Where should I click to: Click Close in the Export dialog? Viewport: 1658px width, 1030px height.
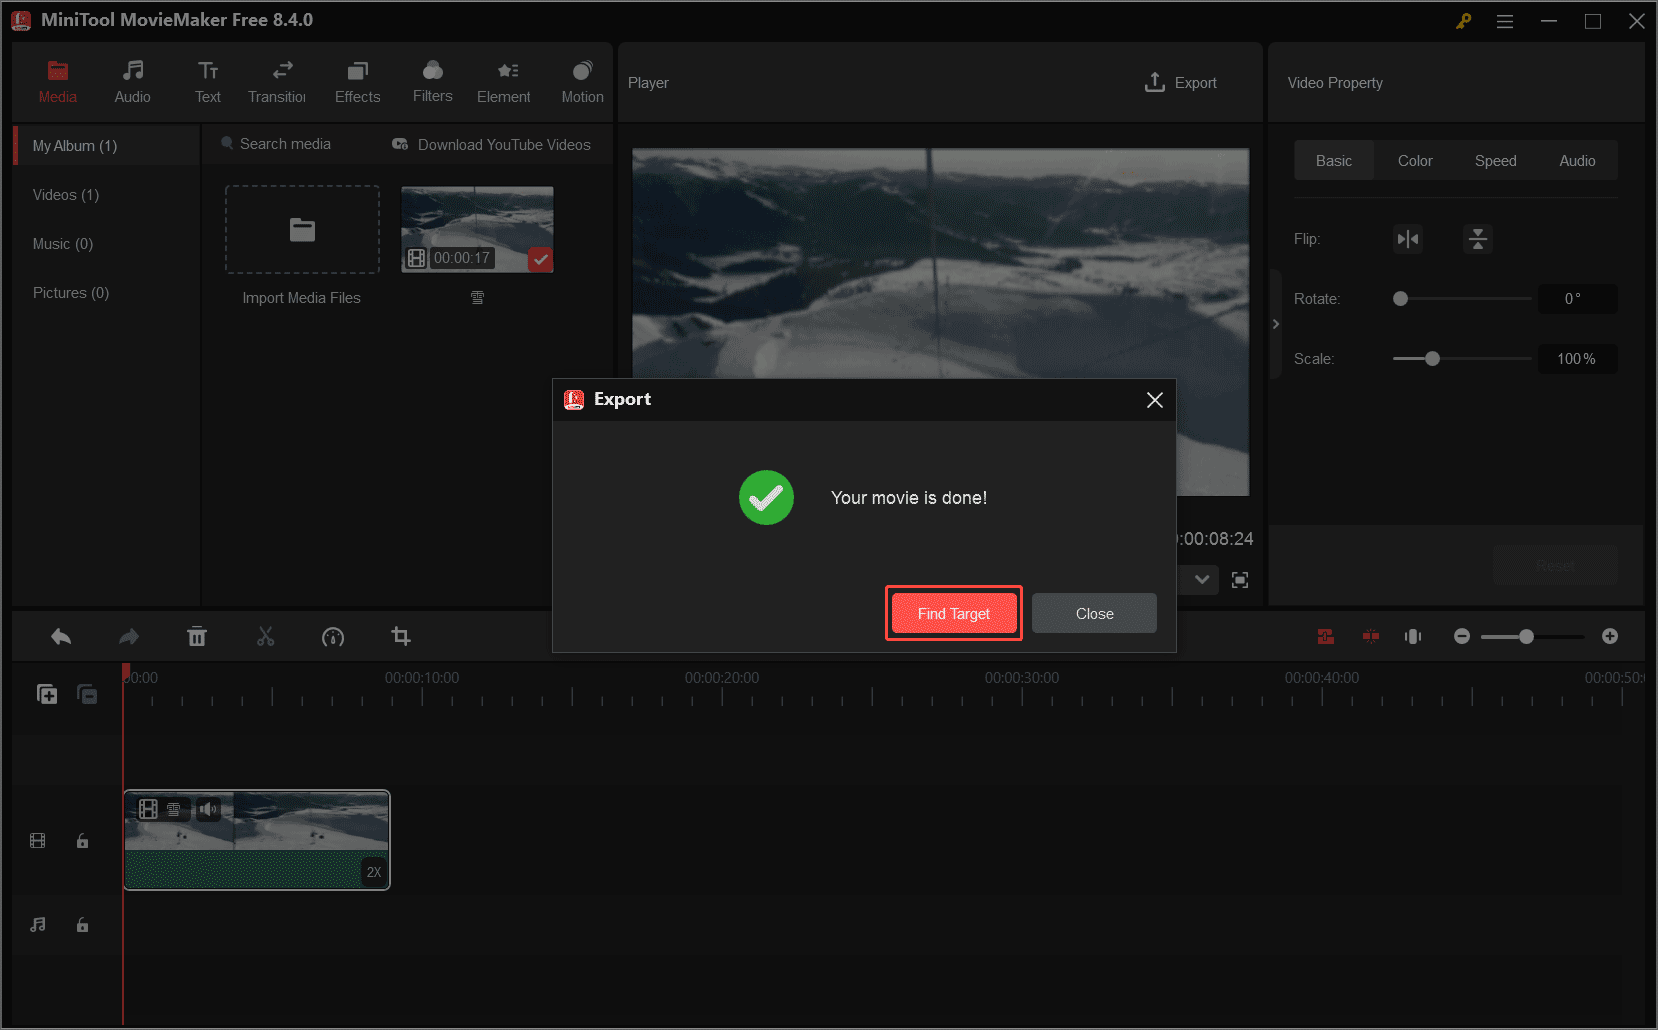coord(1094,613)
